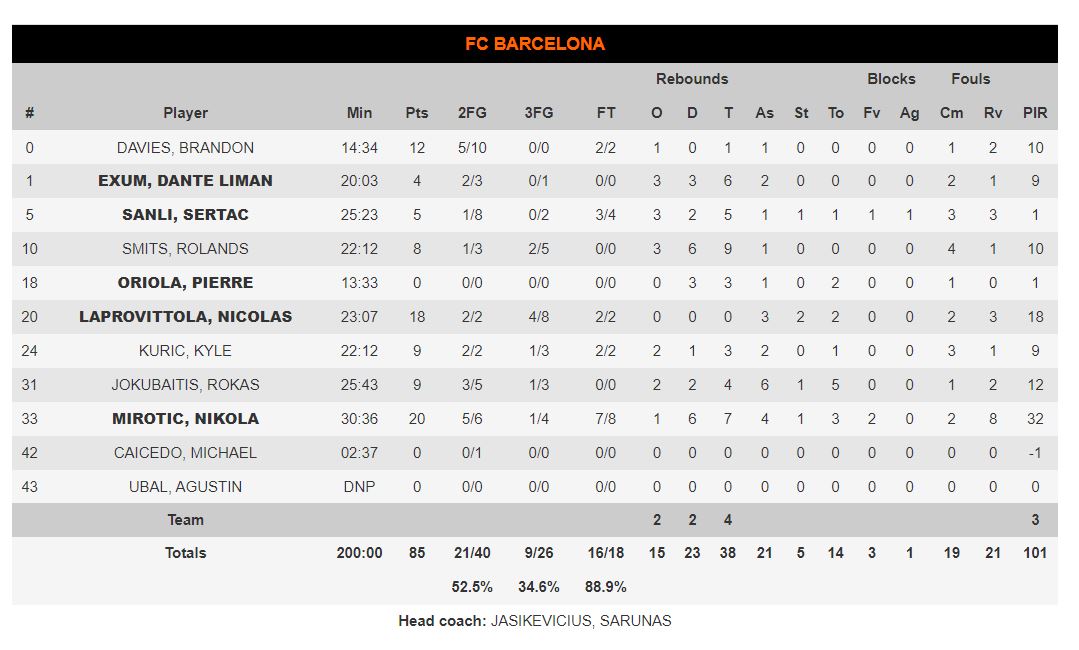Click the FC Barcelona team header
The height and width of the screenshot is (650, 1079).
[x=534, y=44]
